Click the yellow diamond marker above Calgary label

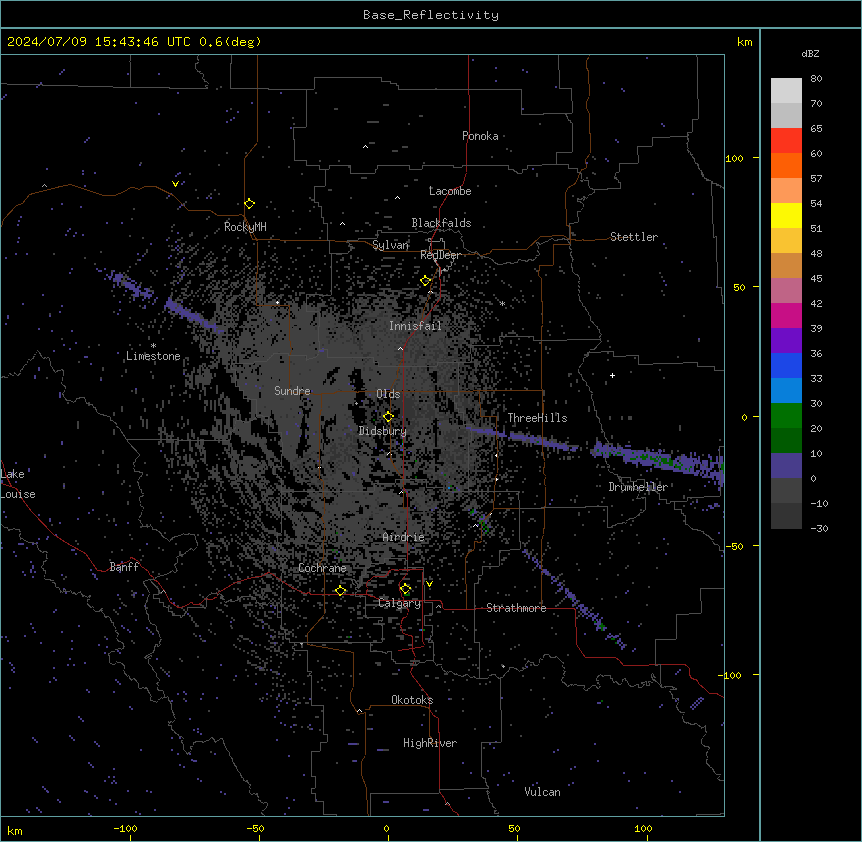pyautogui.click(x=406, y=589)
